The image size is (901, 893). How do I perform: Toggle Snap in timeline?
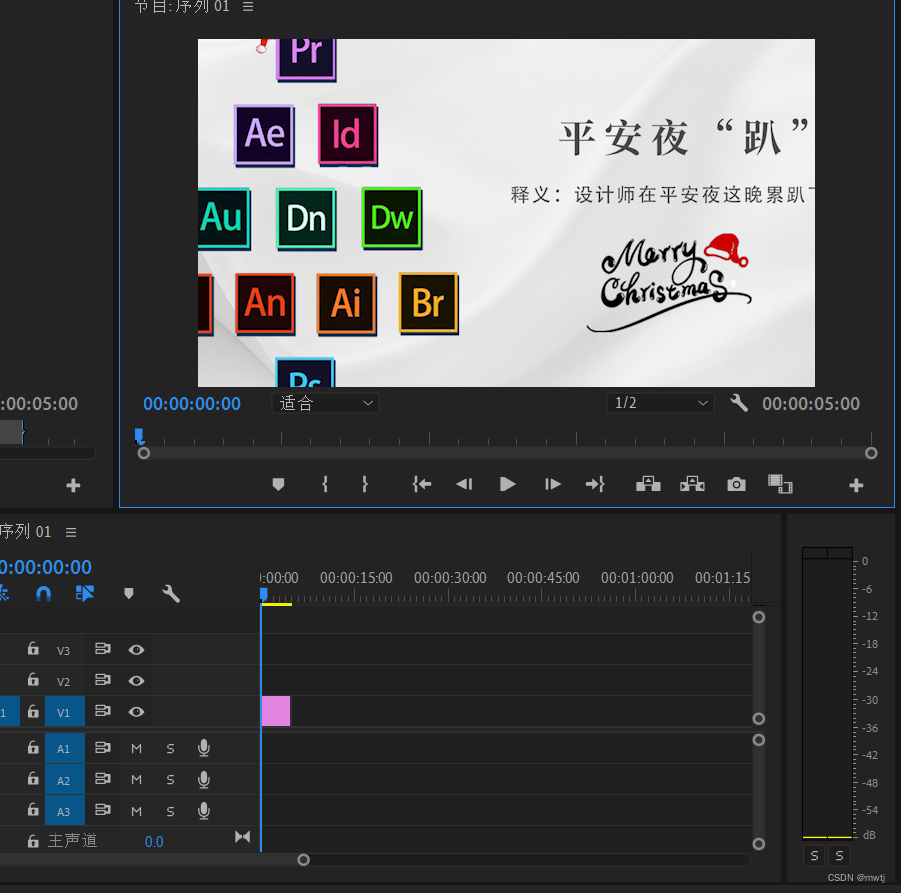click(44, 594)
